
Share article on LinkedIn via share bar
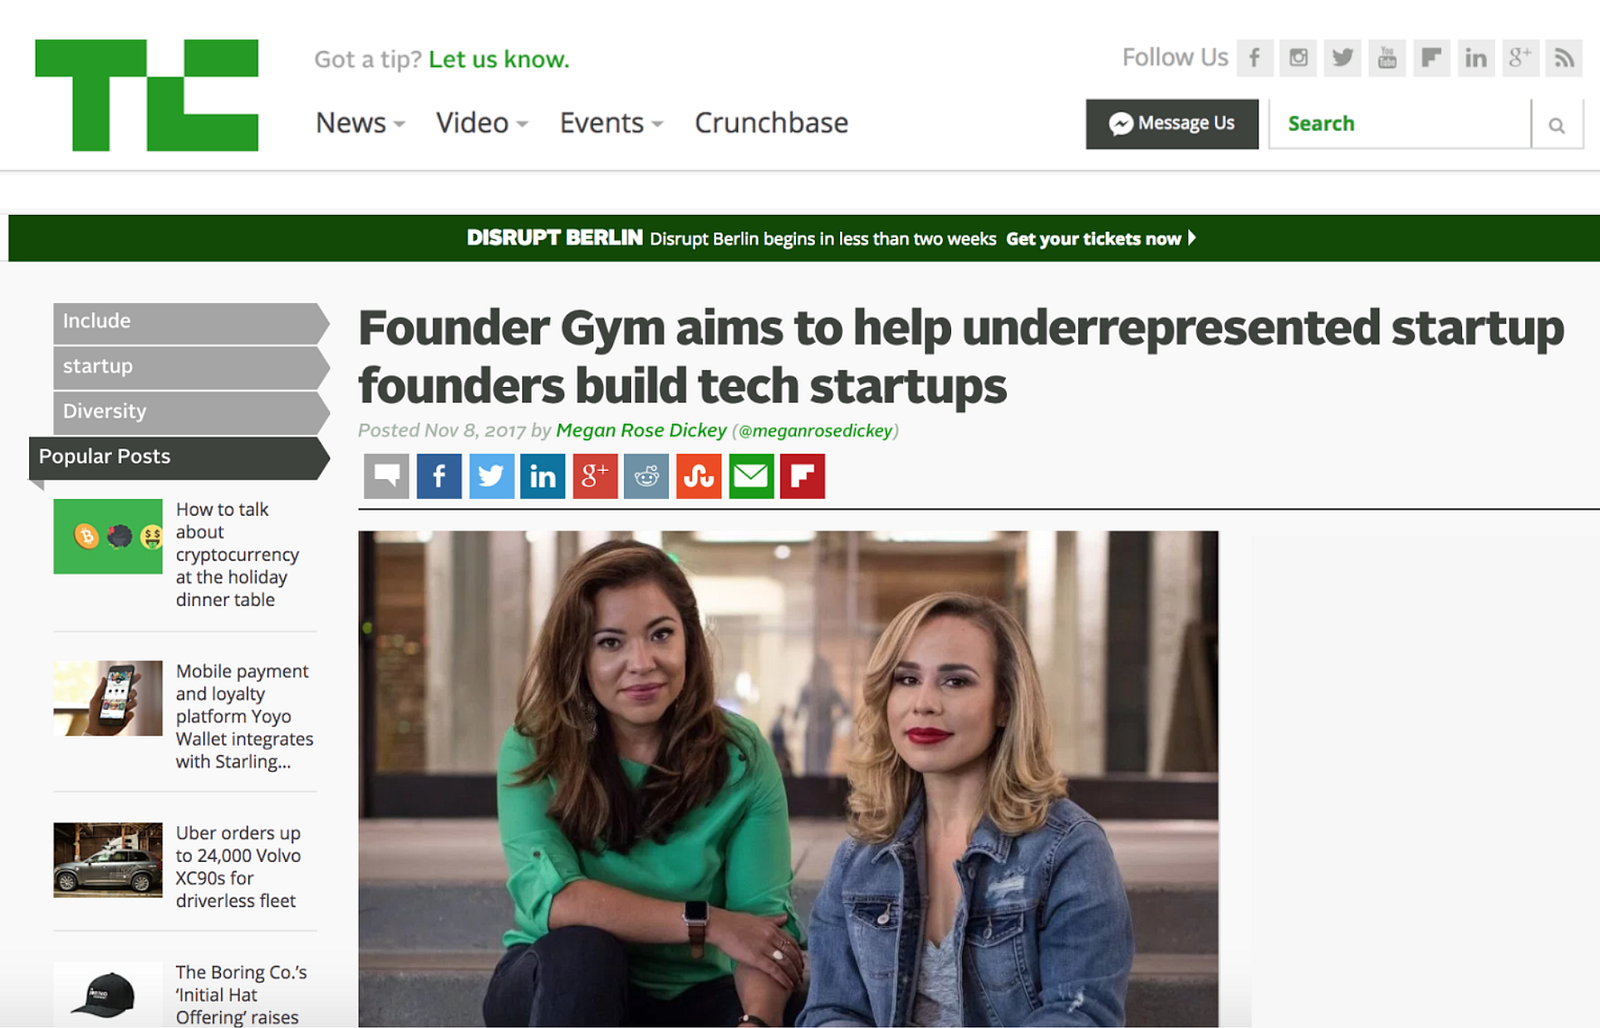click(x=543, y=476)
